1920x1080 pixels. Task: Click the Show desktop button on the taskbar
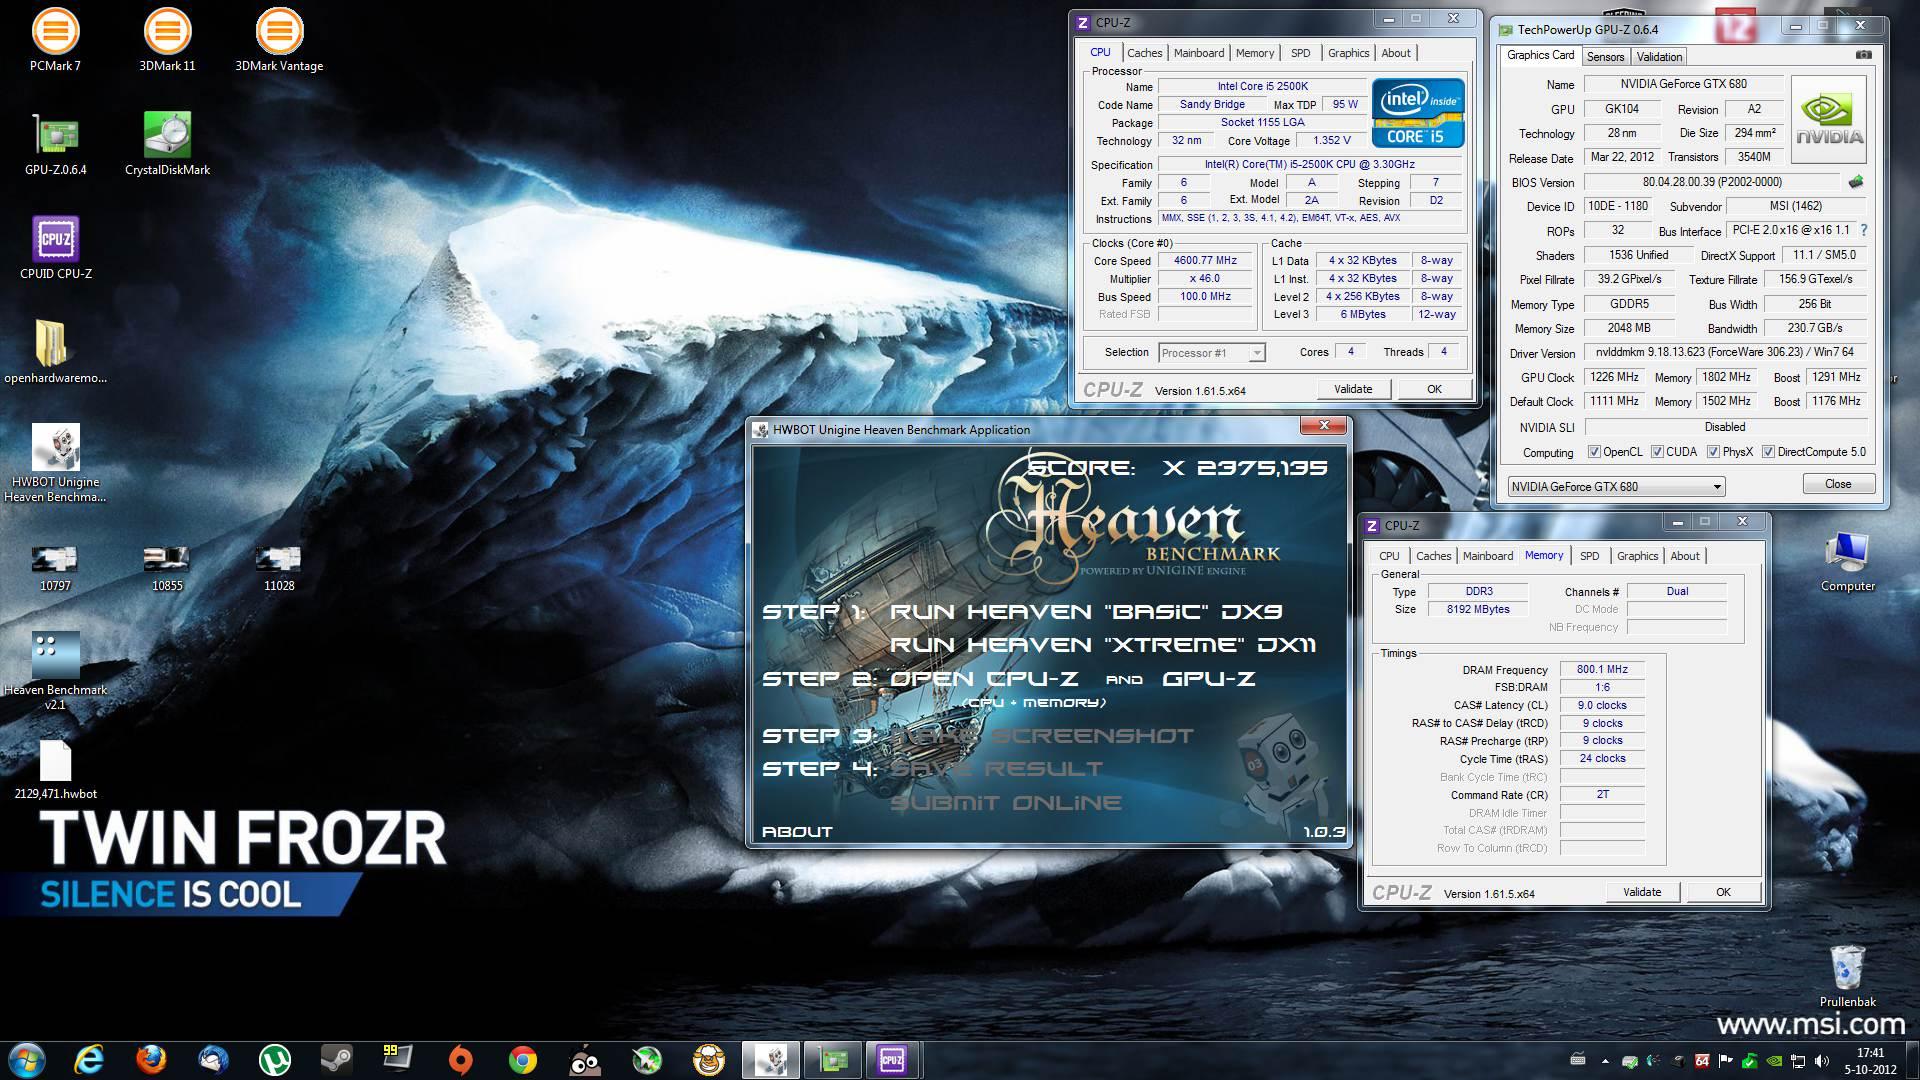1912,1059
